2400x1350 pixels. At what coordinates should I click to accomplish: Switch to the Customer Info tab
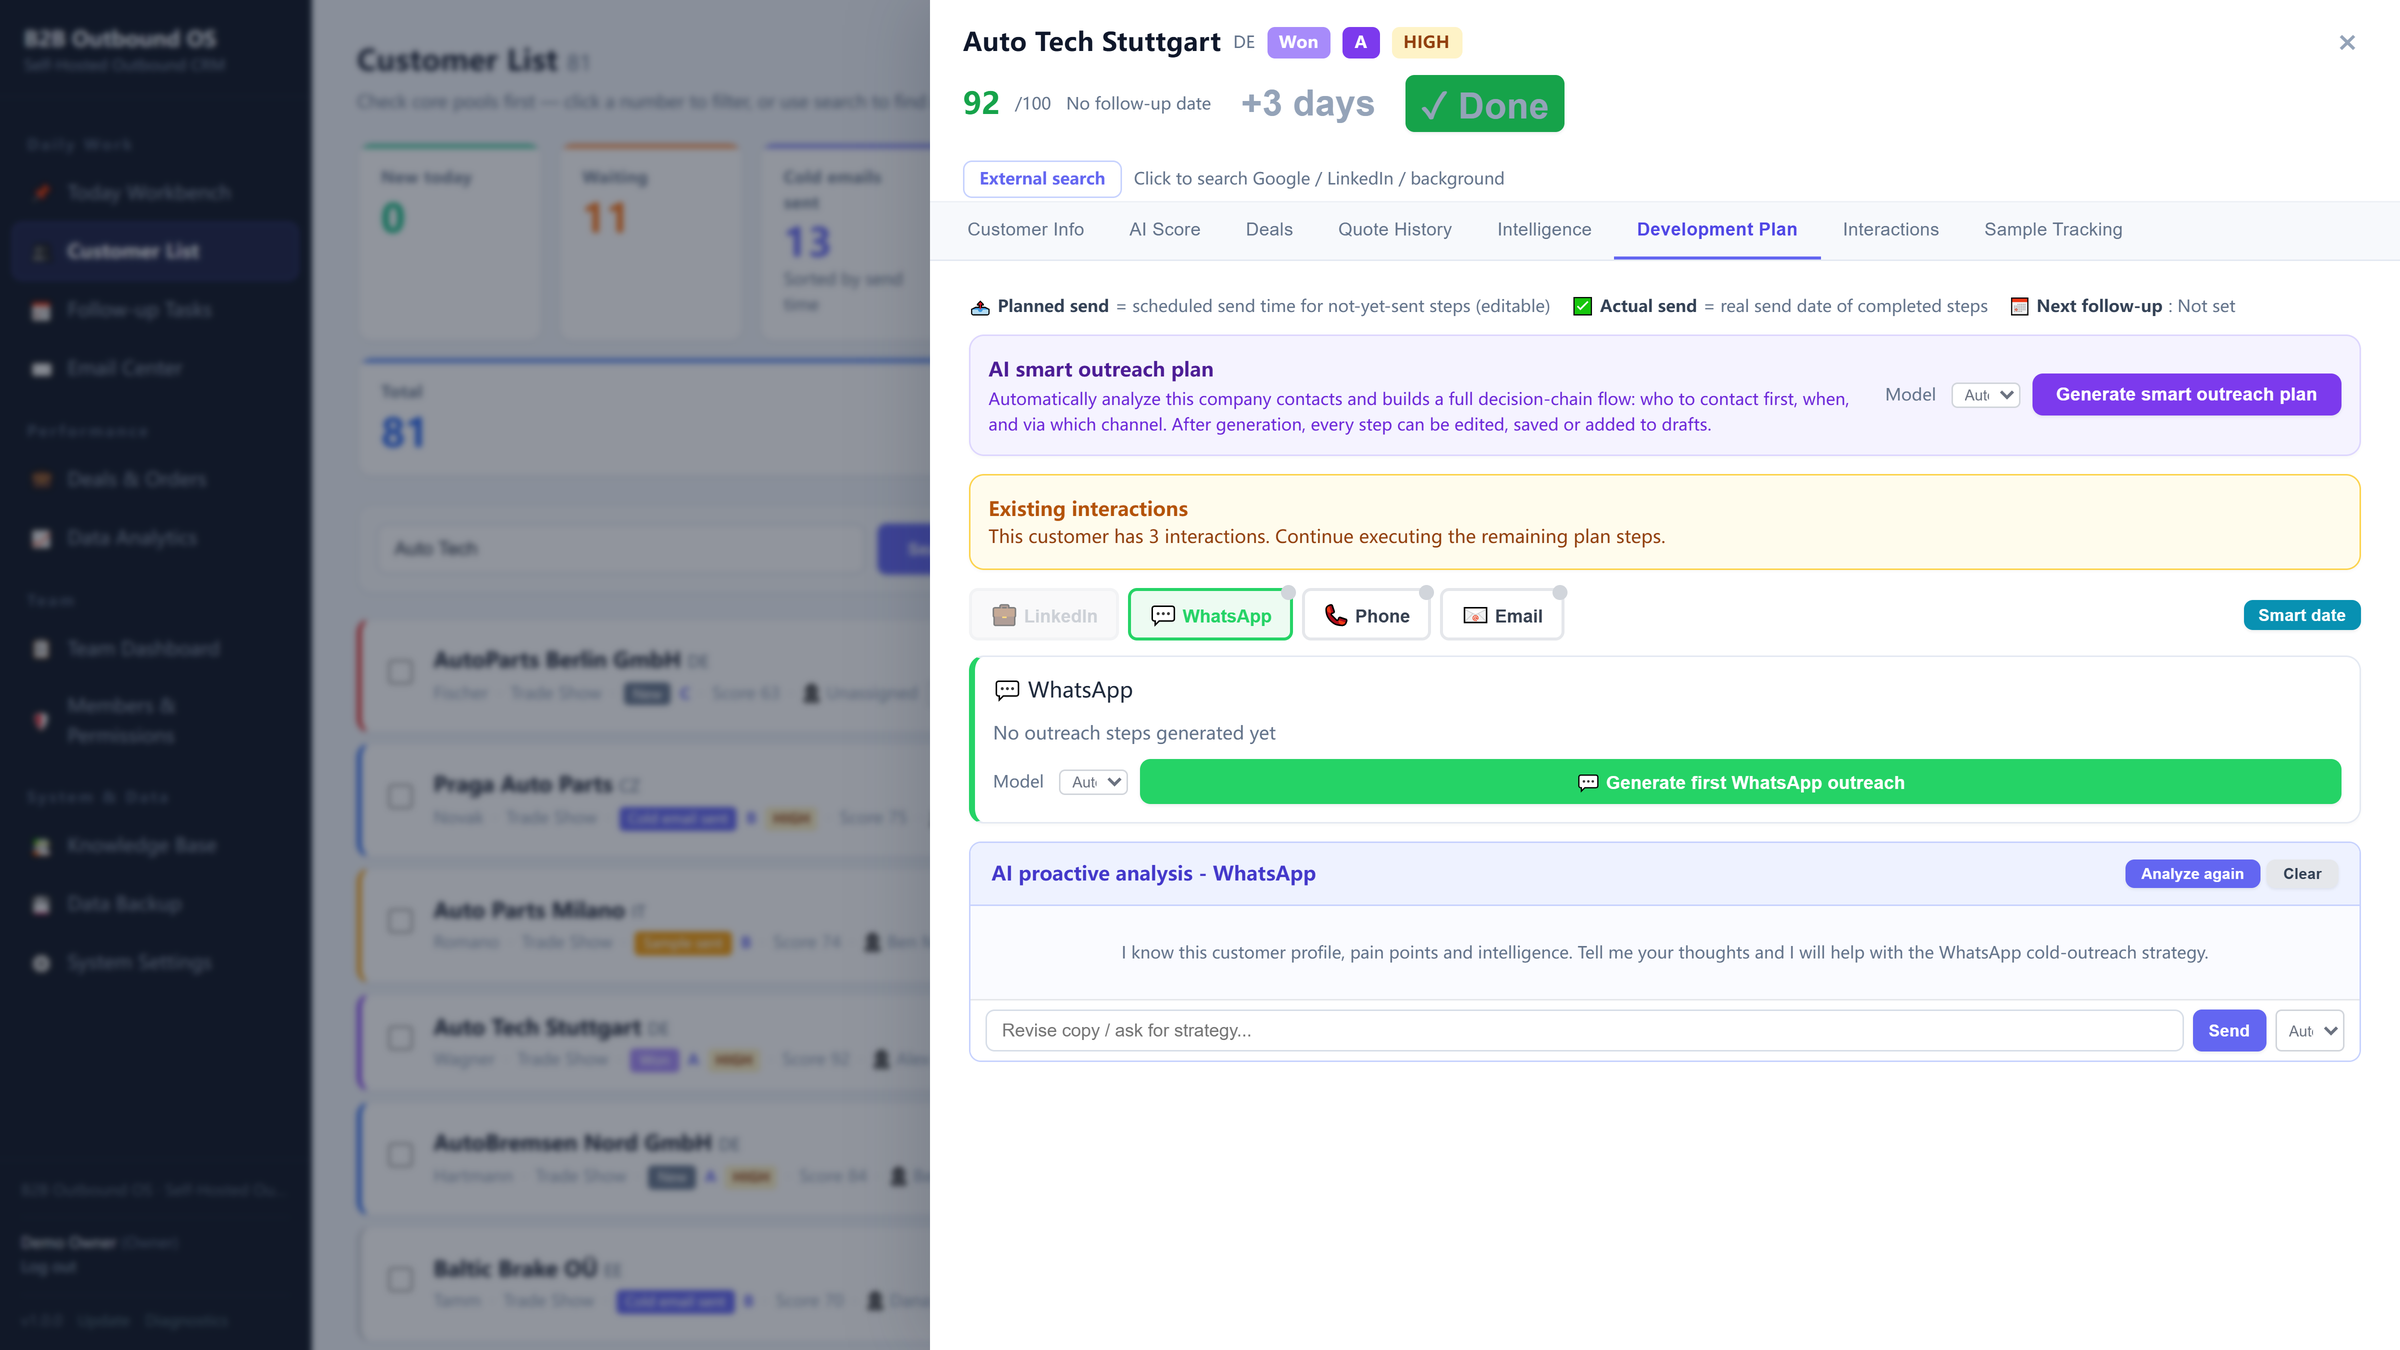point(1025,229)
